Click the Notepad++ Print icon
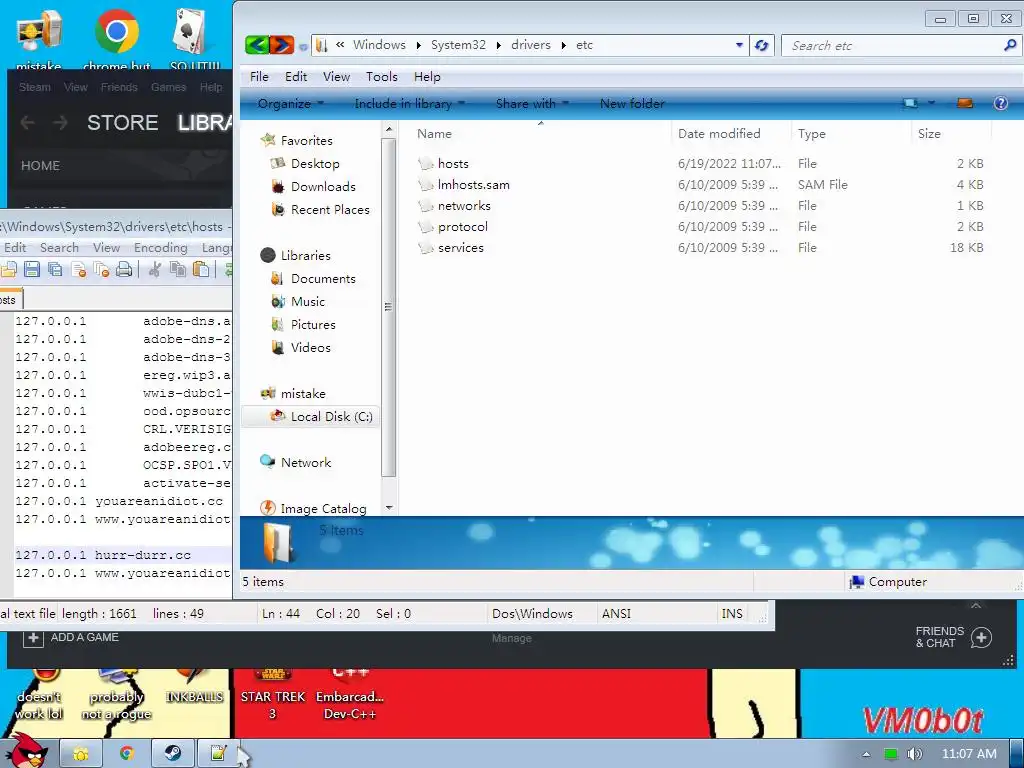 tap(124, 269)
